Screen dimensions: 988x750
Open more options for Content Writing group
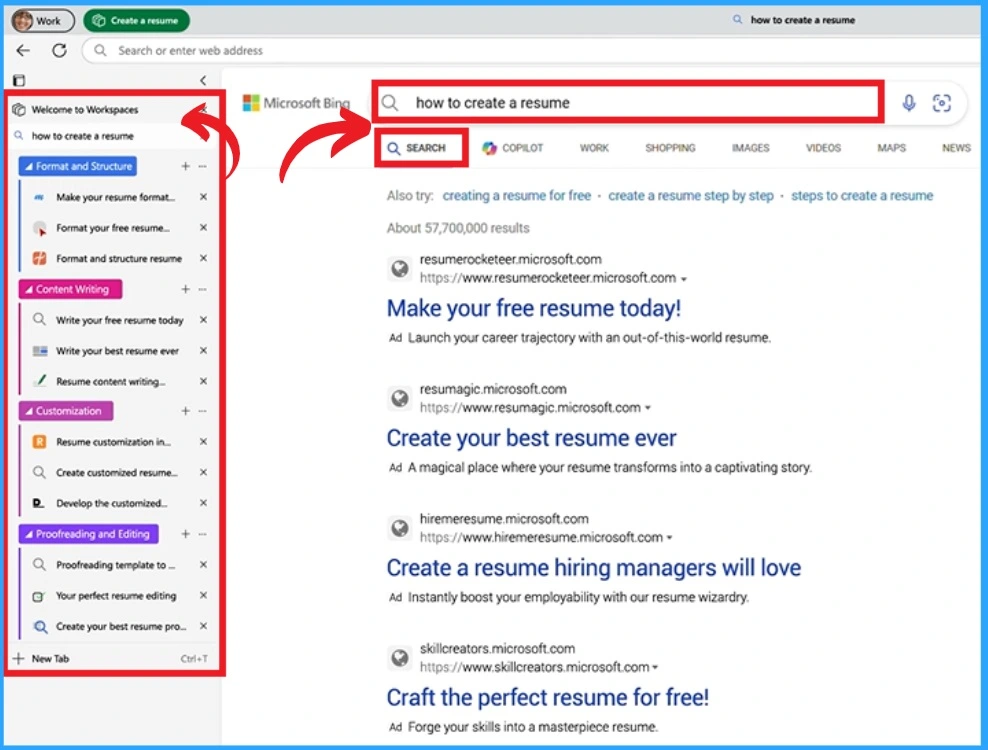(203, 289)
